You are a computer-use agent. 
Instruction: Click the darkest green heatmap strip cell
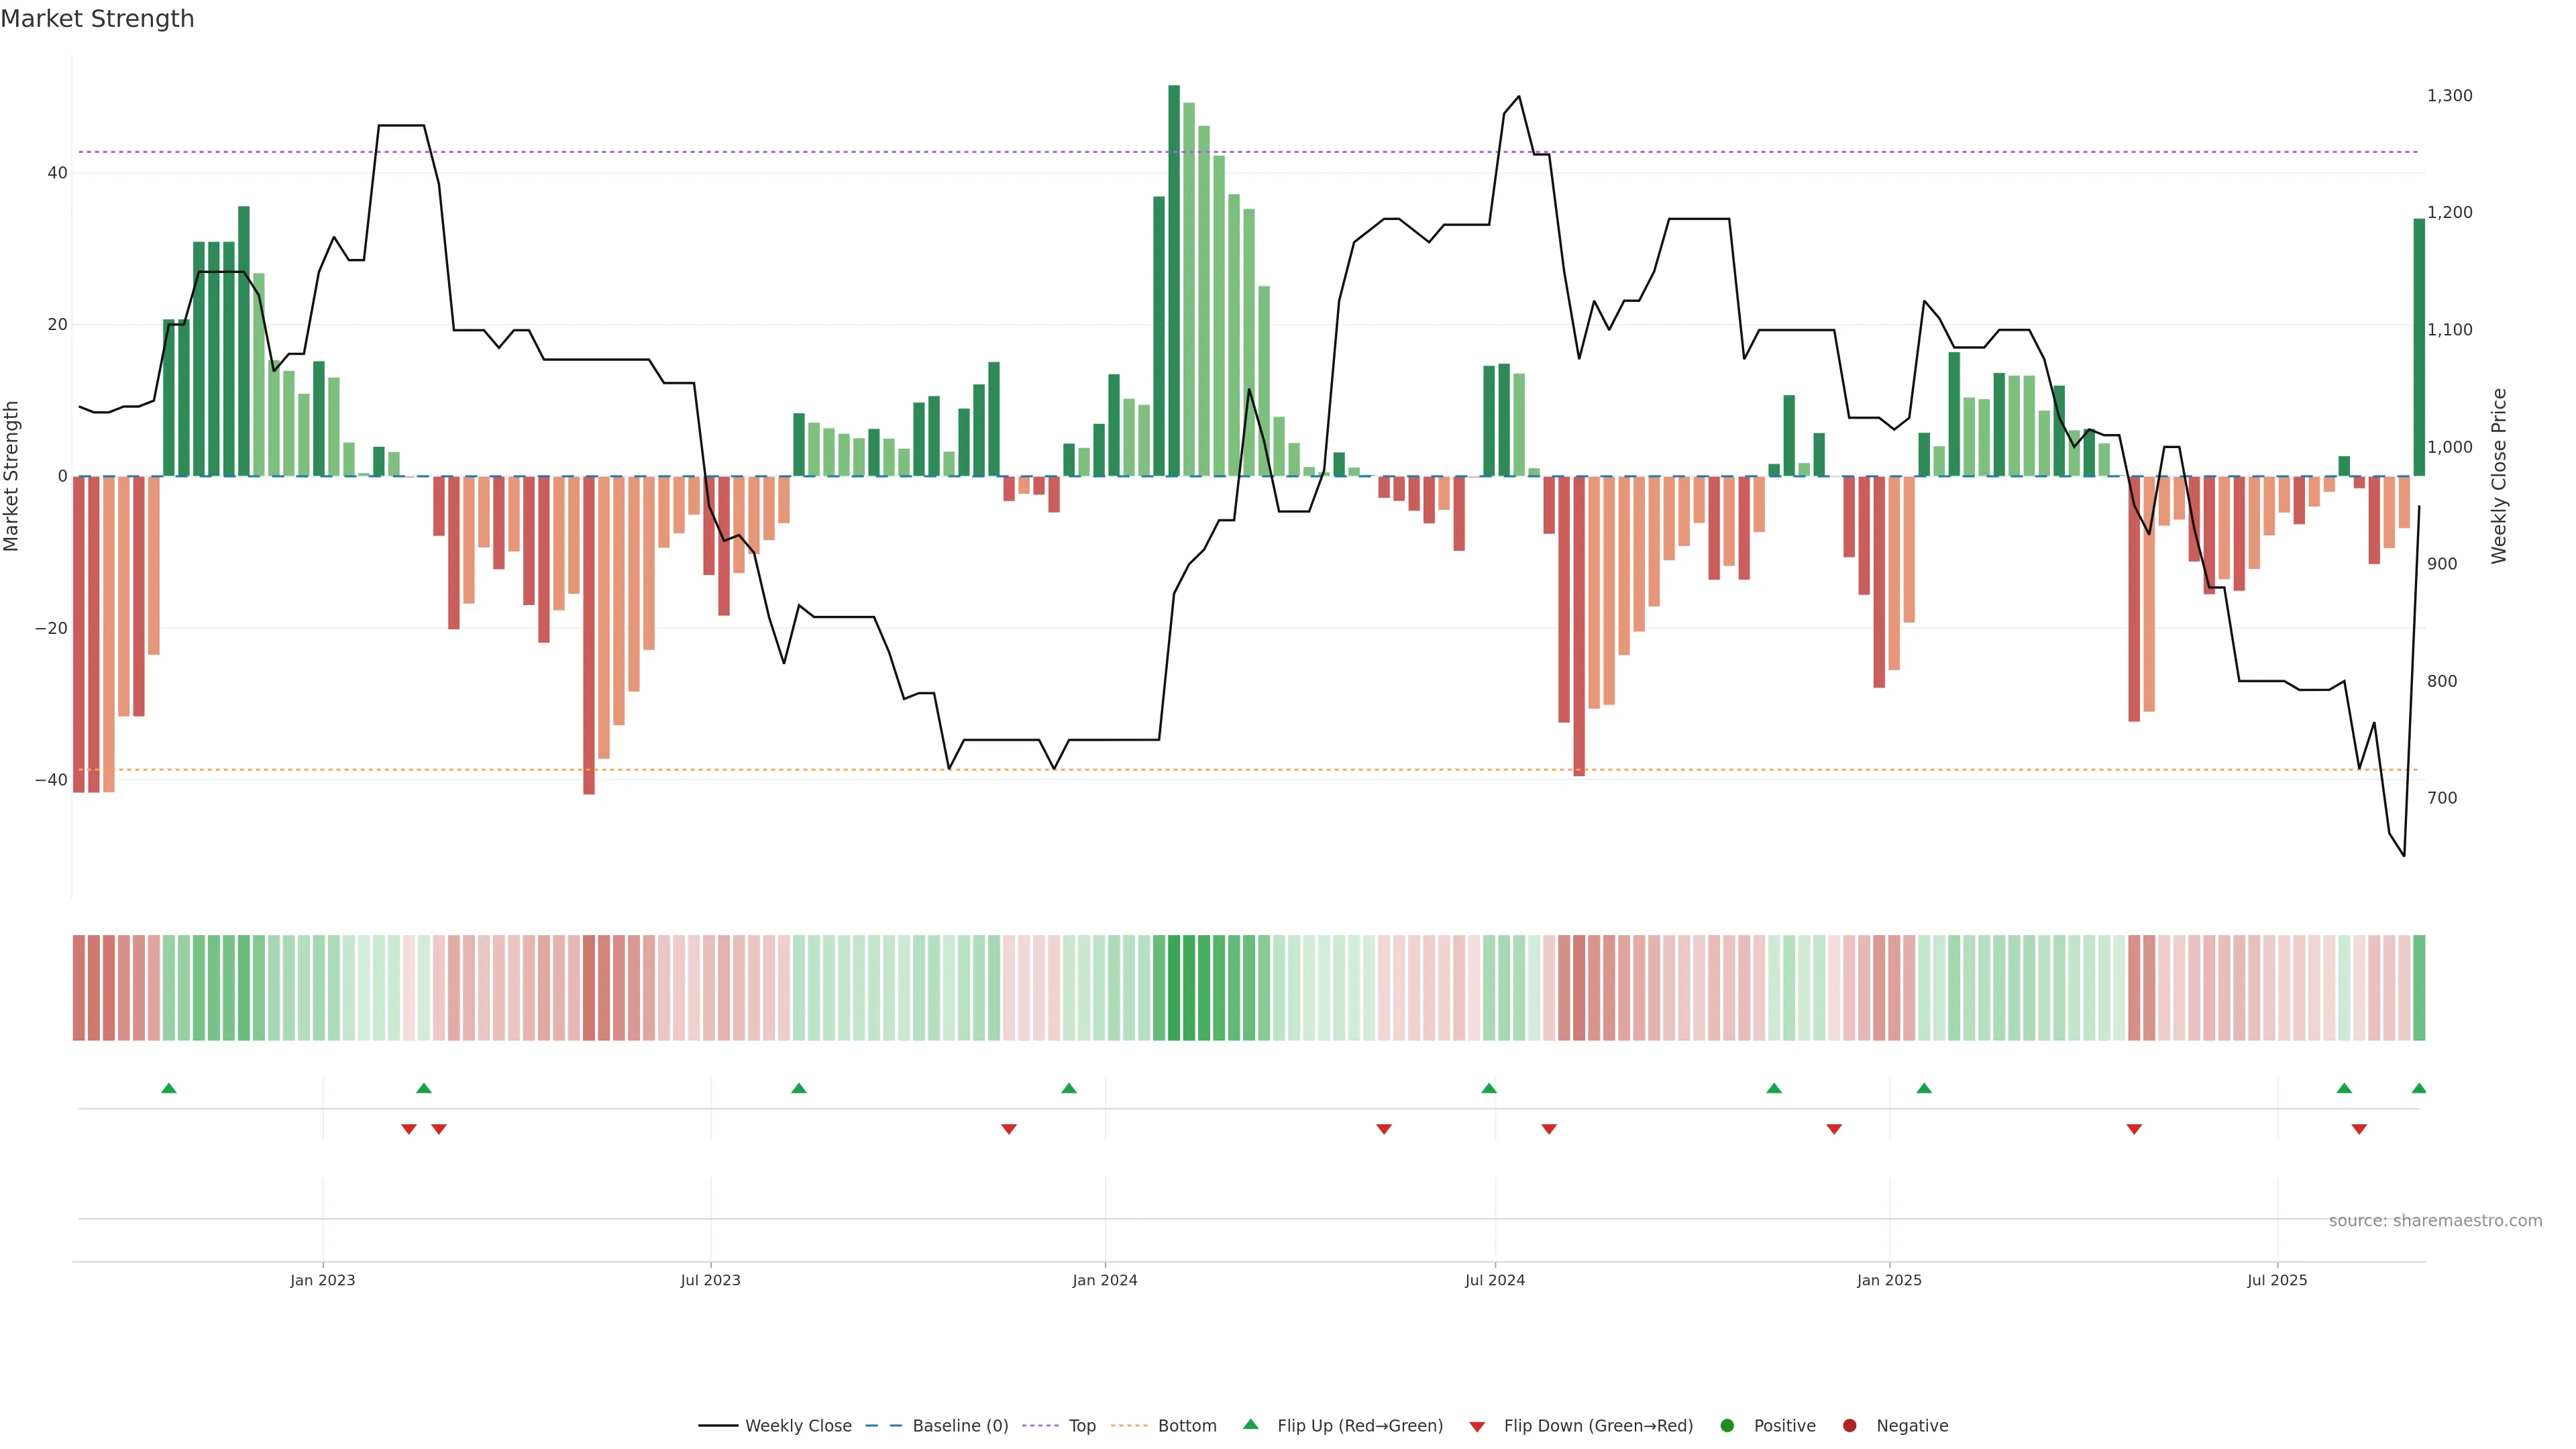click(1174, 988)
